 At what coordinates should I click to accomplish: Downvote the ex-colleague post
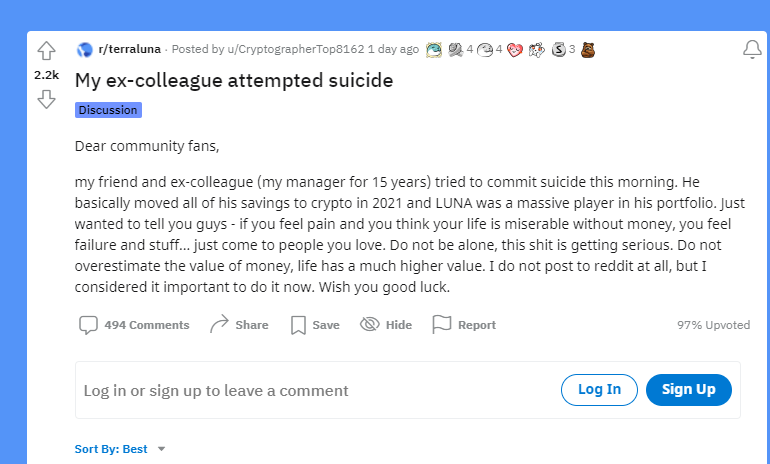[x=46, y=98]
